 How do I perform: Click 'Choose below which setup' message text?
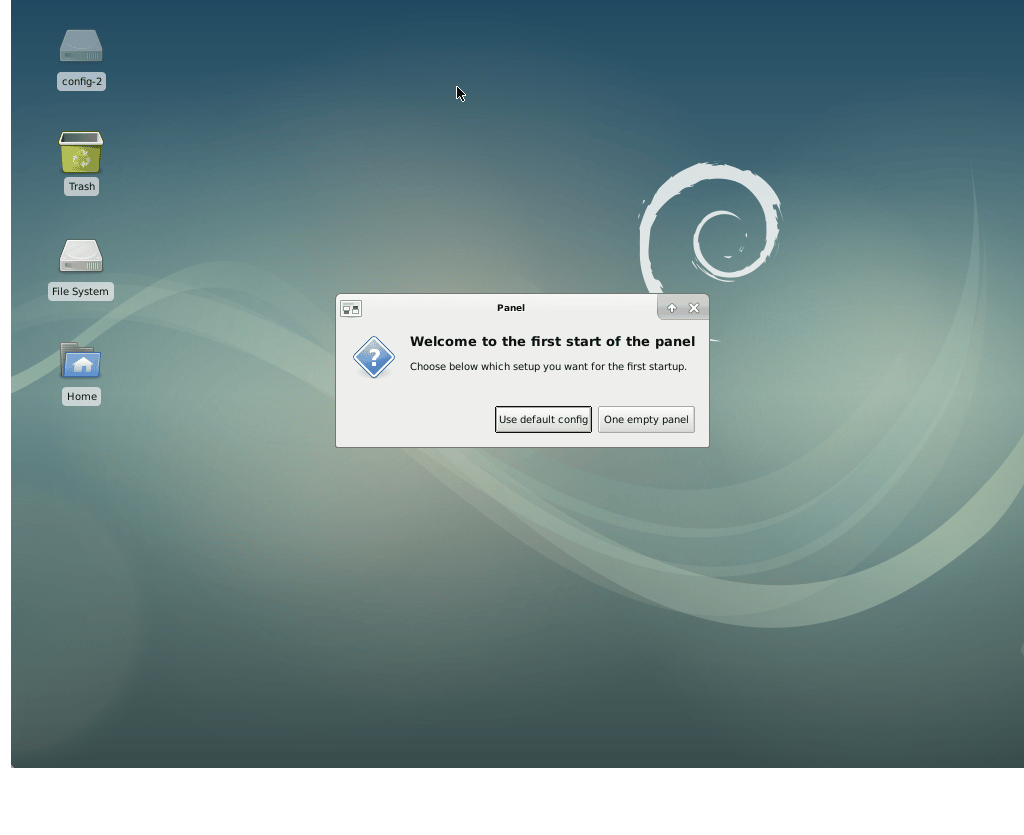[x=549, y=366]
